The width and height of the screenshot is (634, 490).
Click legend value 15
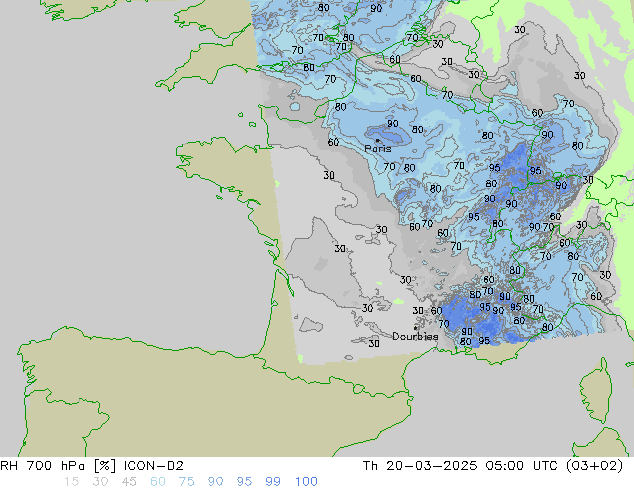(x=71, y=482)
